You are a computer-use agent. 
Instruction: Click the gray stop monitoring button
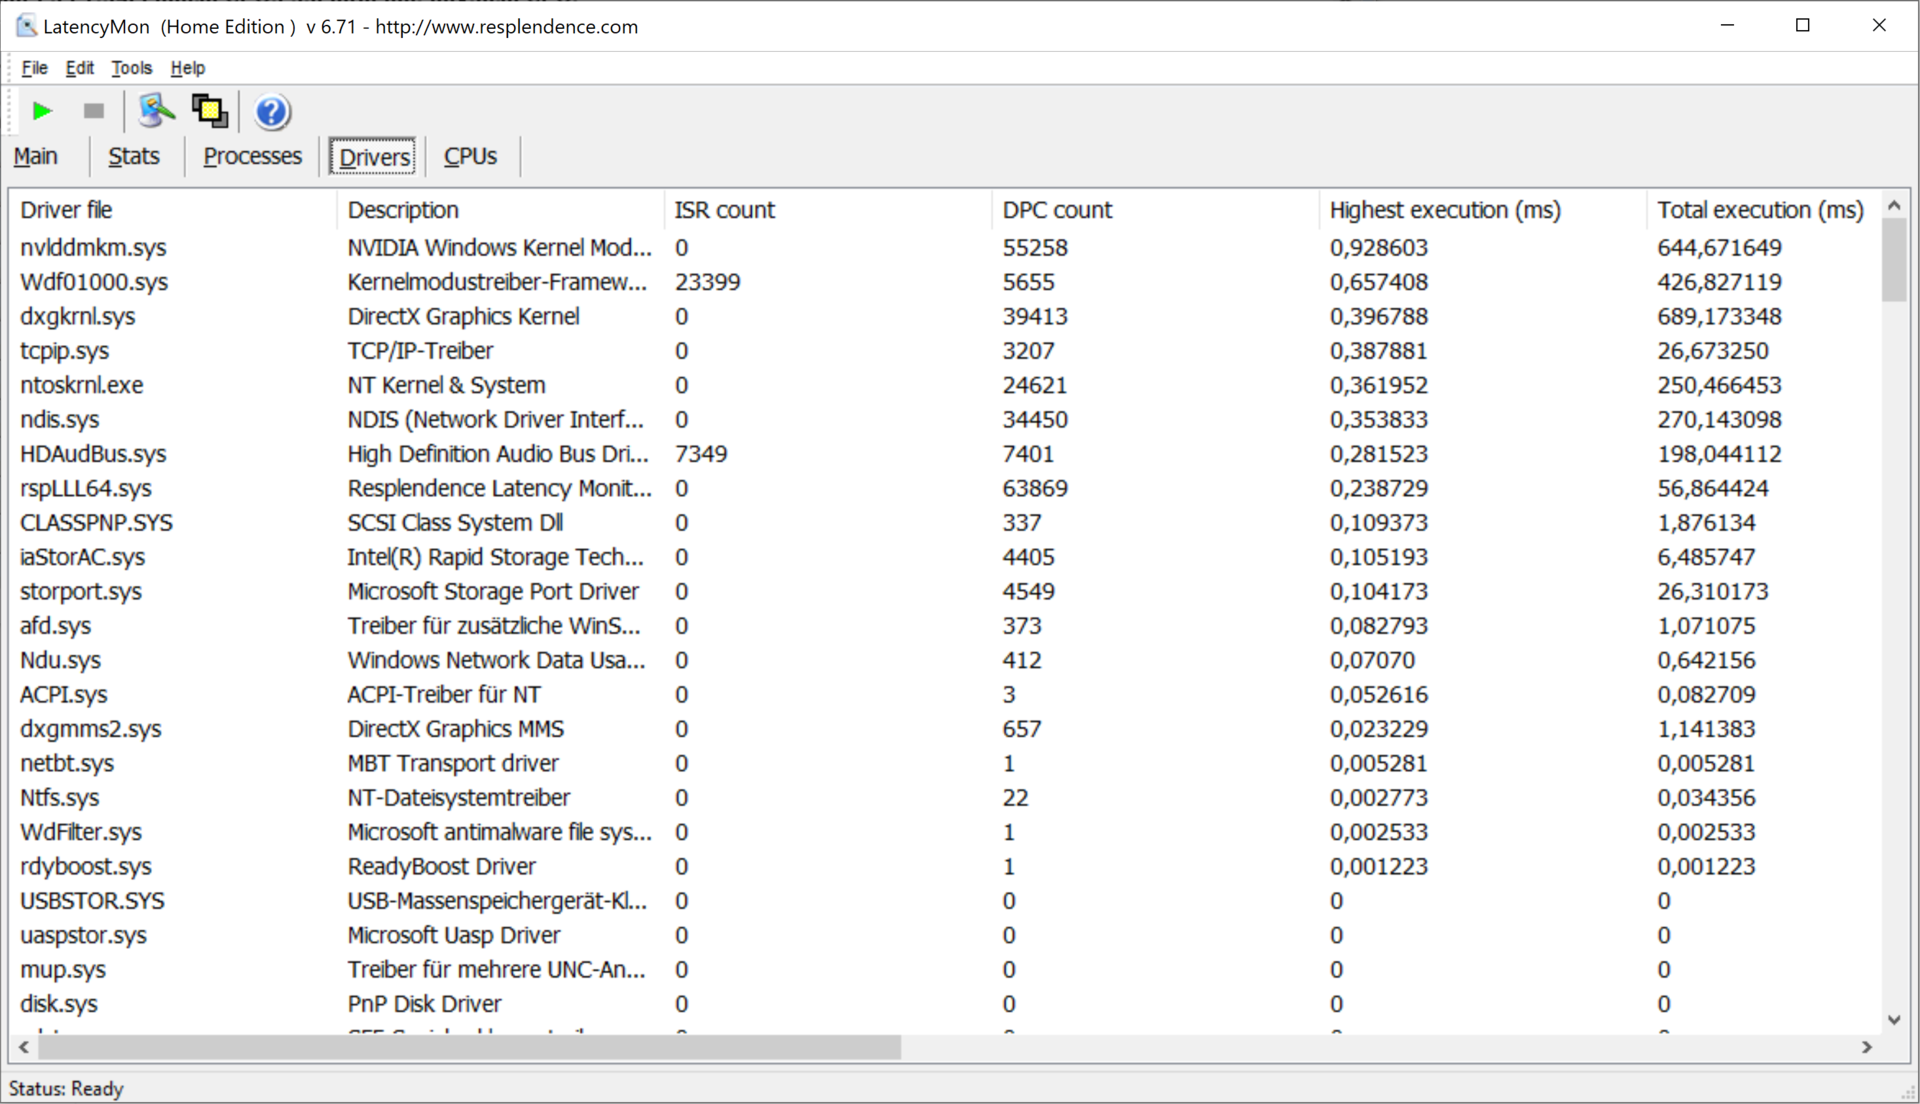coord(94,111)
